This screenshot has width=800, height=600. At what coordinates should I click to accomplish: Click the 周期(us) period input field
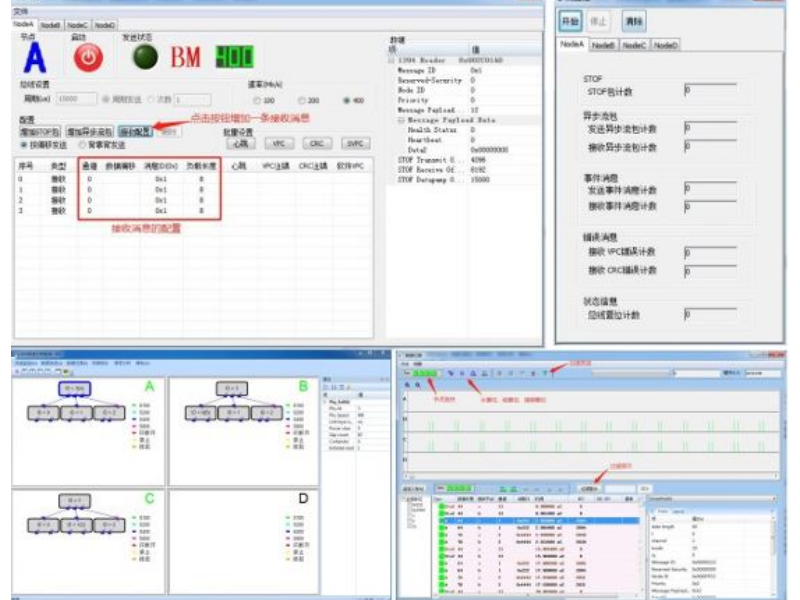click(76, 99)
